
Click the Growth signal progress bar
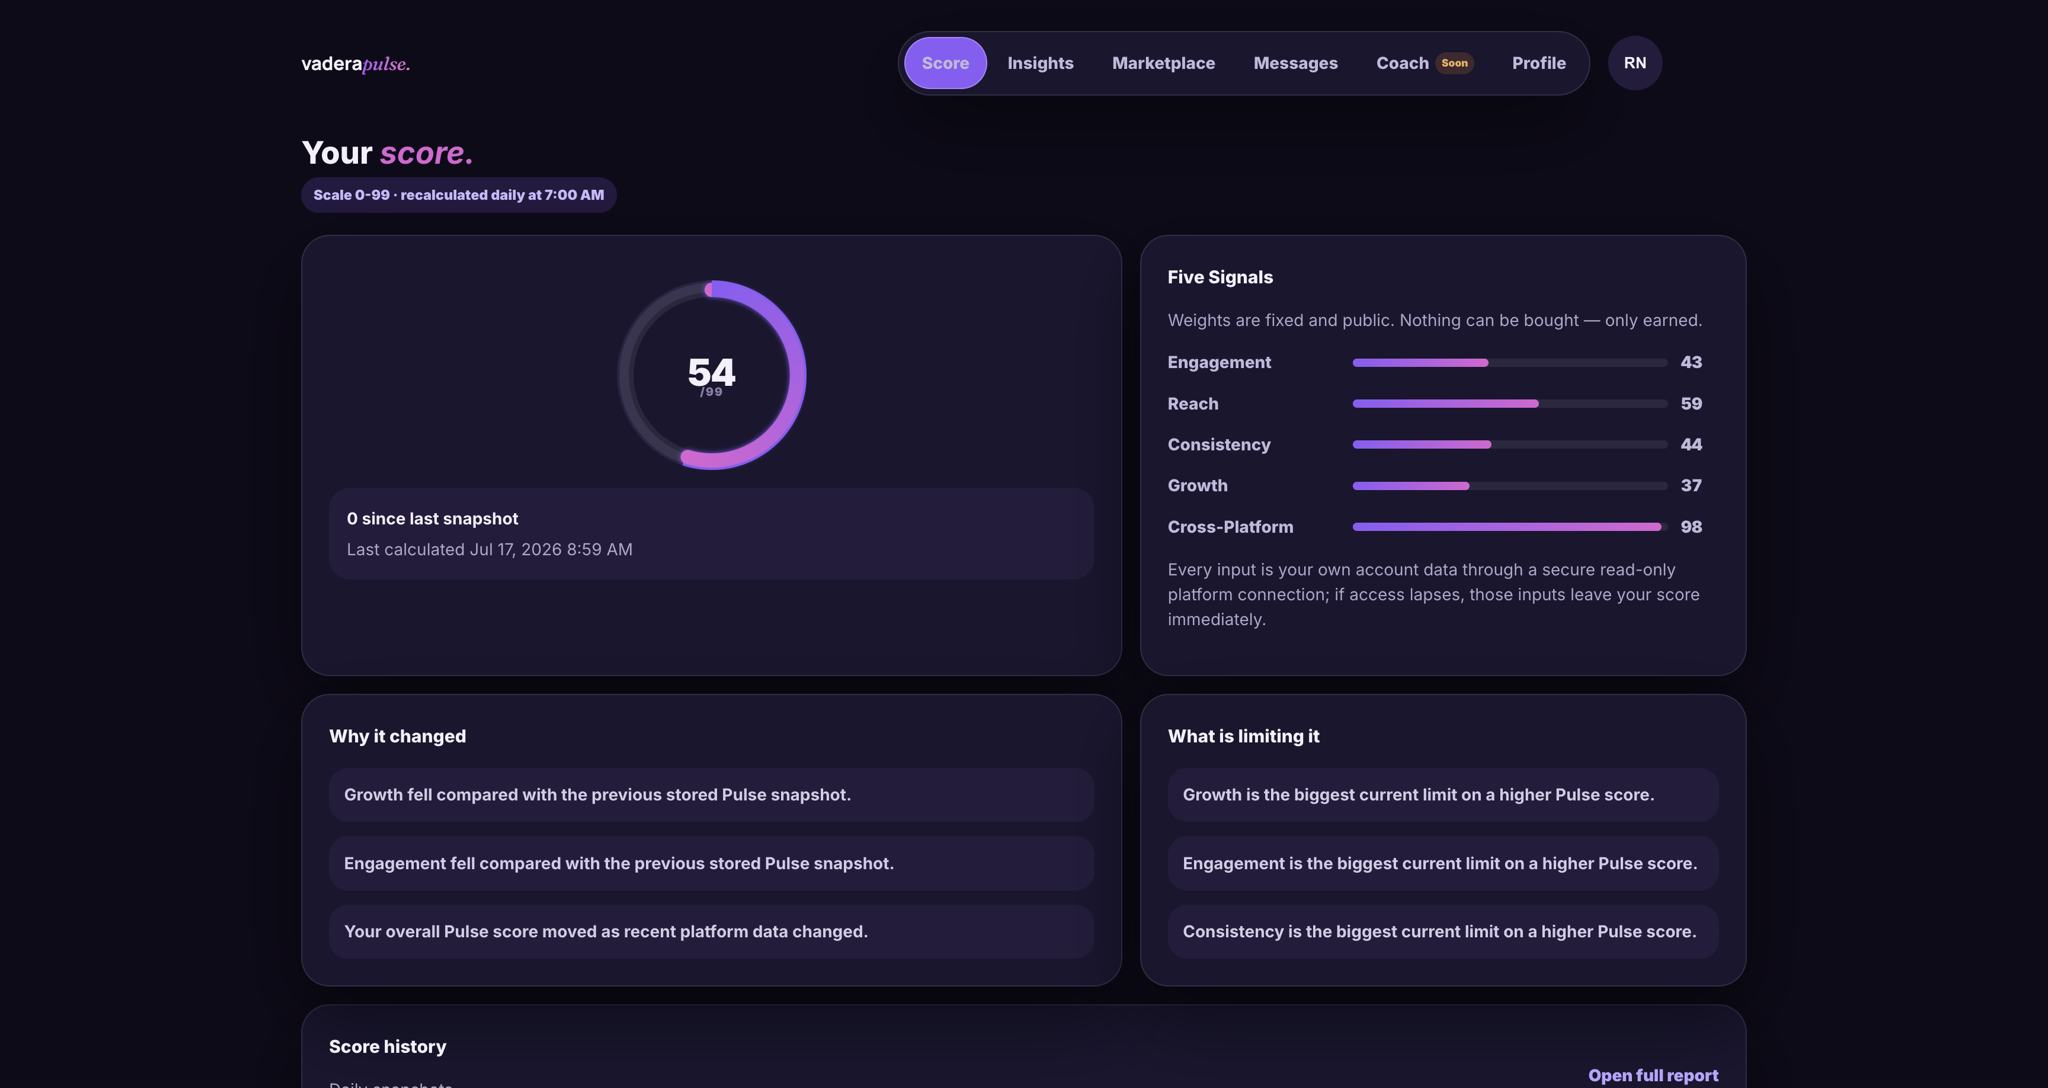[1509, 486]
